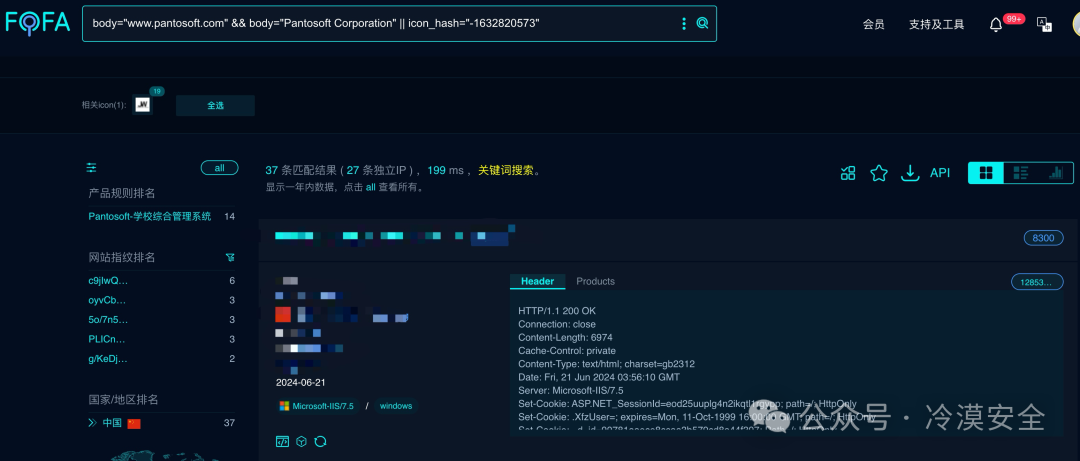Switch to the Header tab
This screenshot has width=1080, height=461.
pyautogui.click(x=537, y=281)
